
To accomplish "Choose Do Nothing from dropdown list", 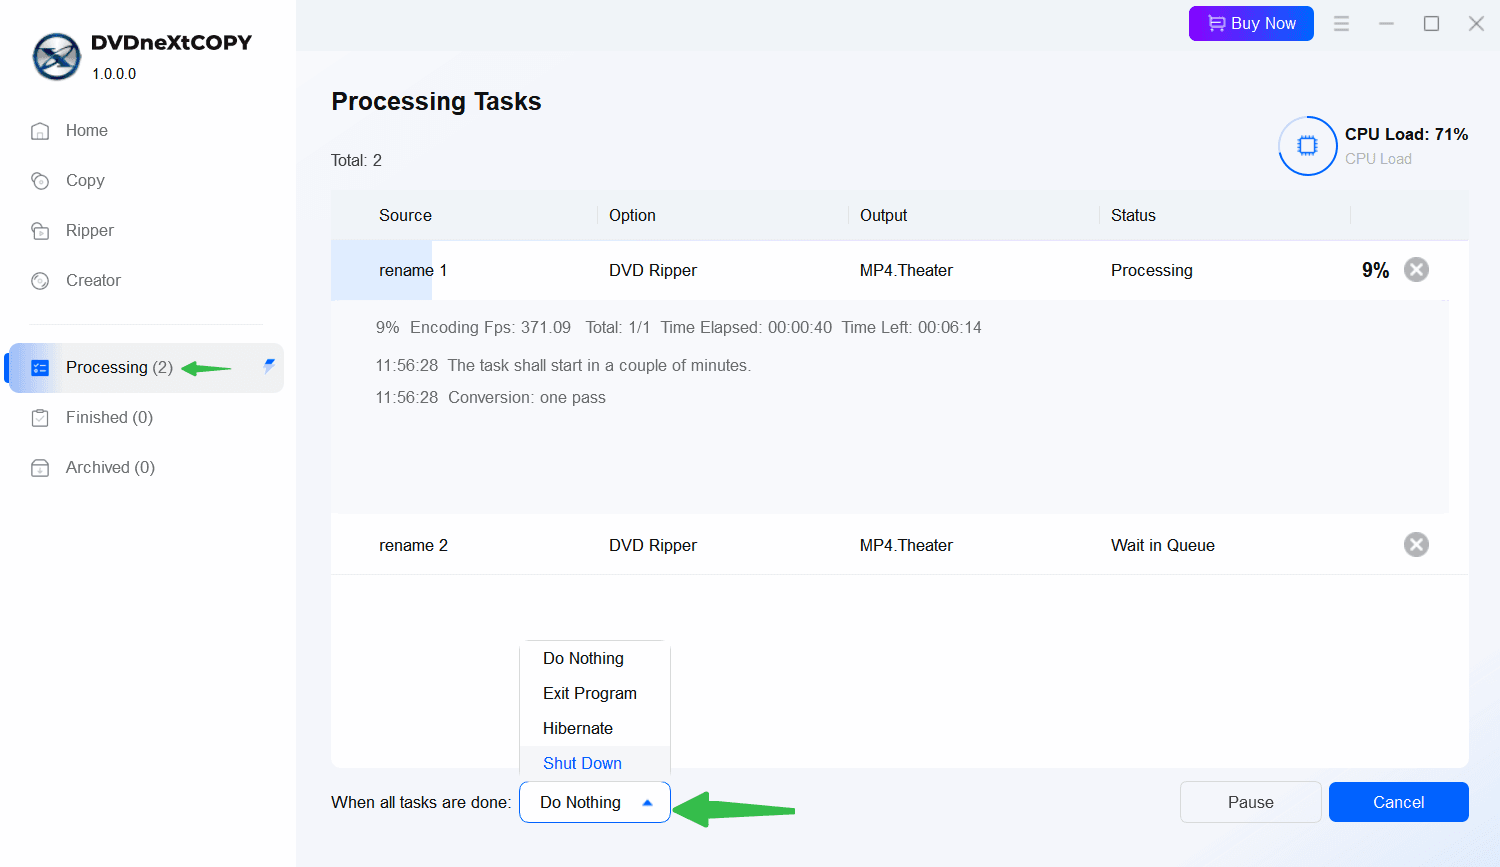I will pos(595,658).
